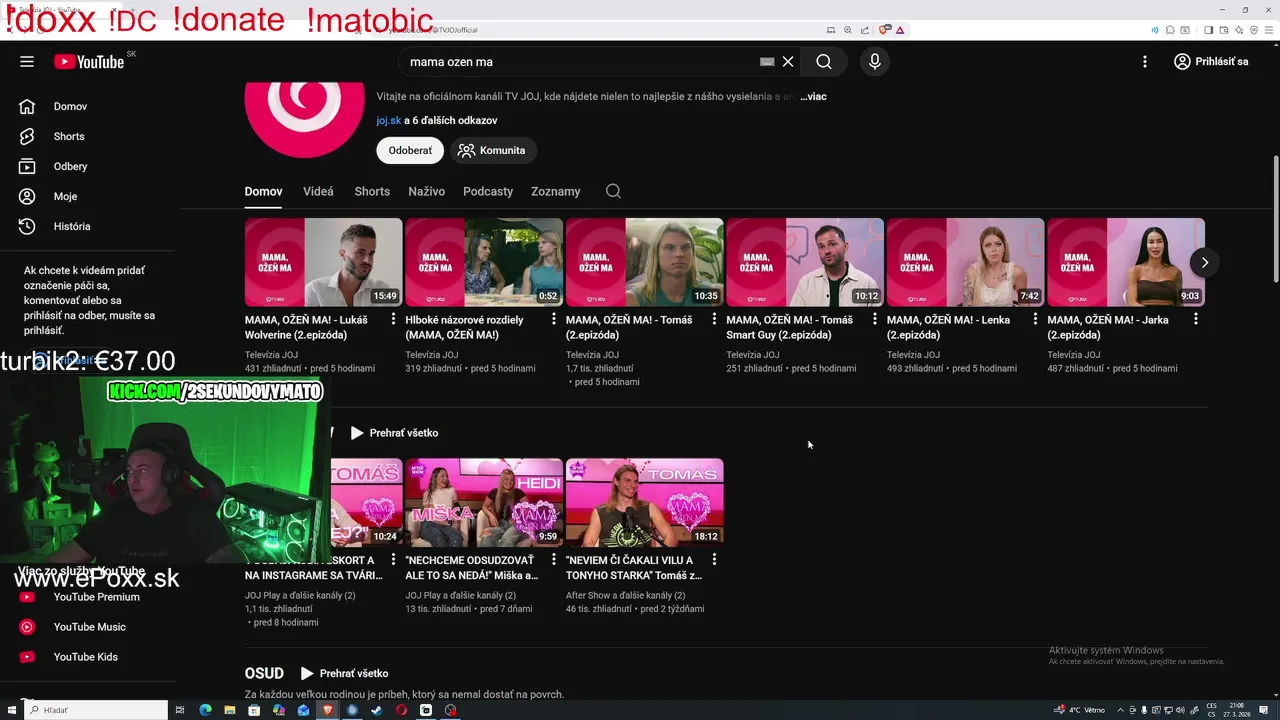
Task: Open Brave Shields lion icon
Action: (883, 30)
